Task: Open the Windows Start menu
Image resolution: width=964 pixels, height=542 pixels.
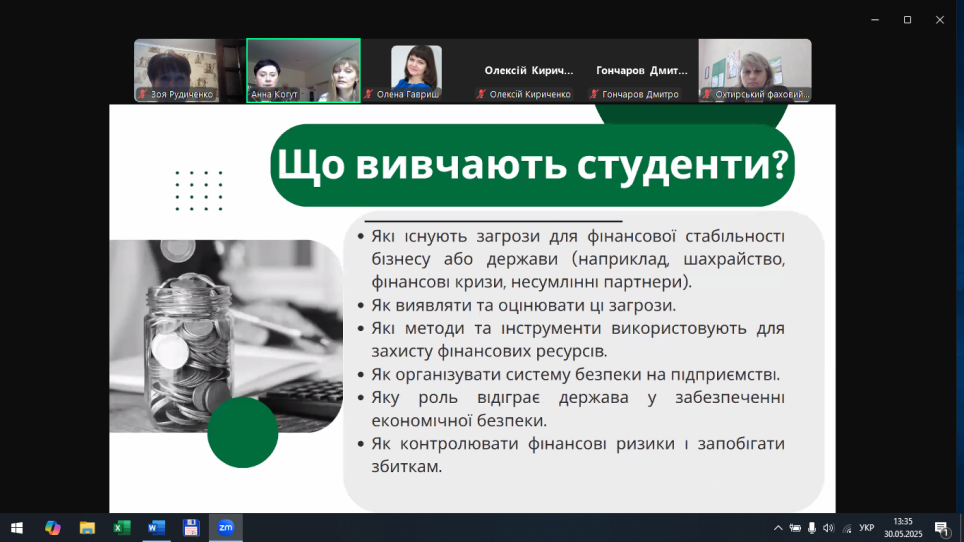Action: 17,527
